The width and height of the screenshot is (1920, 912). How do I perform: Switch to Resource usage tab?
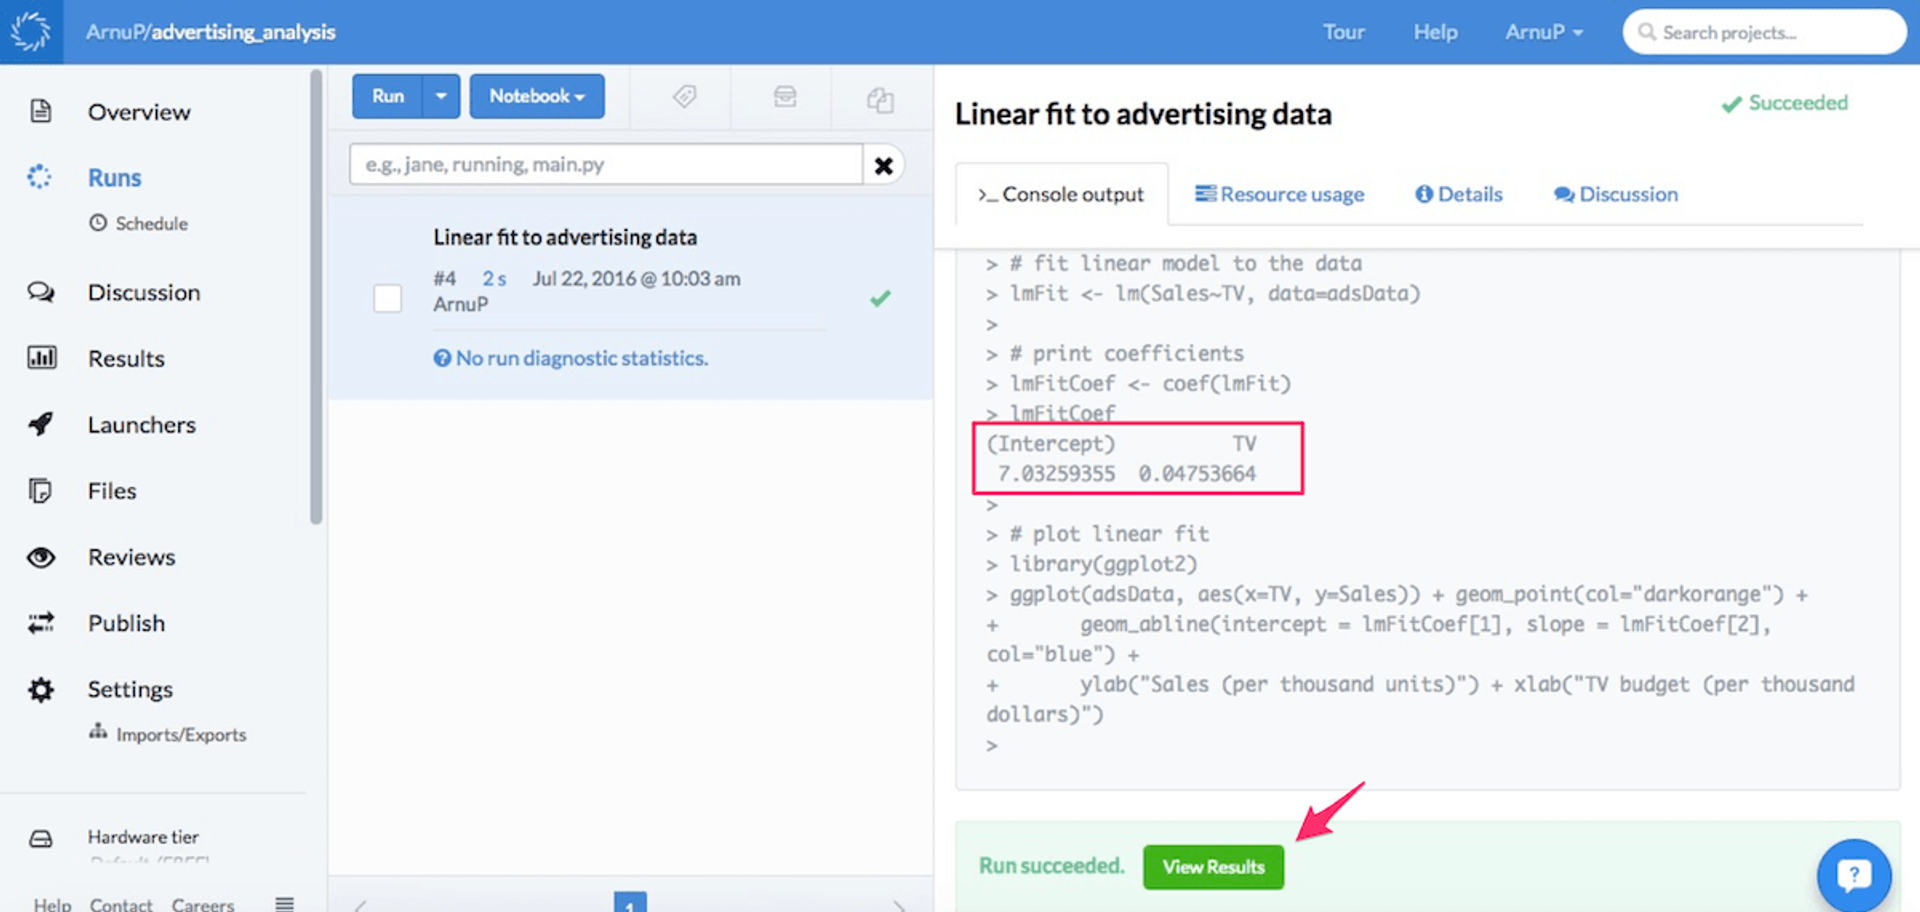click(1279, 194)
